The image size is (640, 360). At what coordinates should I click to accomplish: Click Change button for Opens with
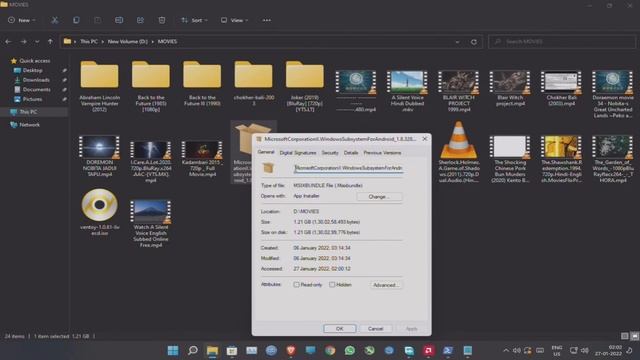379,196
